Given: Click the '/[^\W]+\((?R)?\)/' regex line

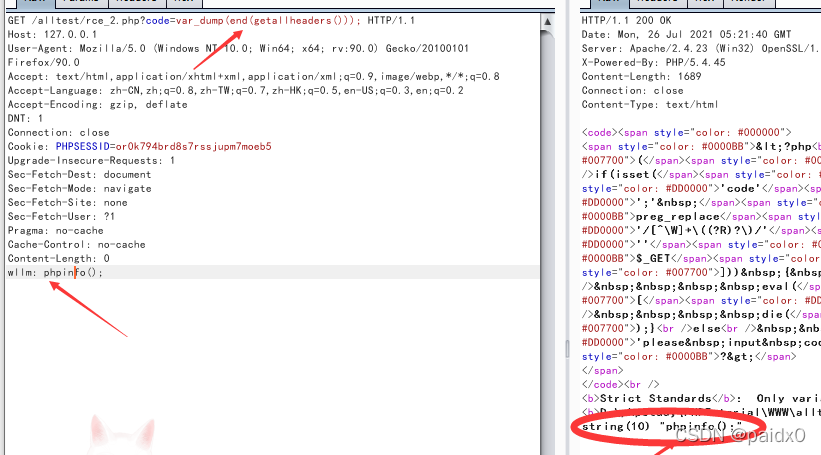Looking at the screenshot, I should (701, 230).
